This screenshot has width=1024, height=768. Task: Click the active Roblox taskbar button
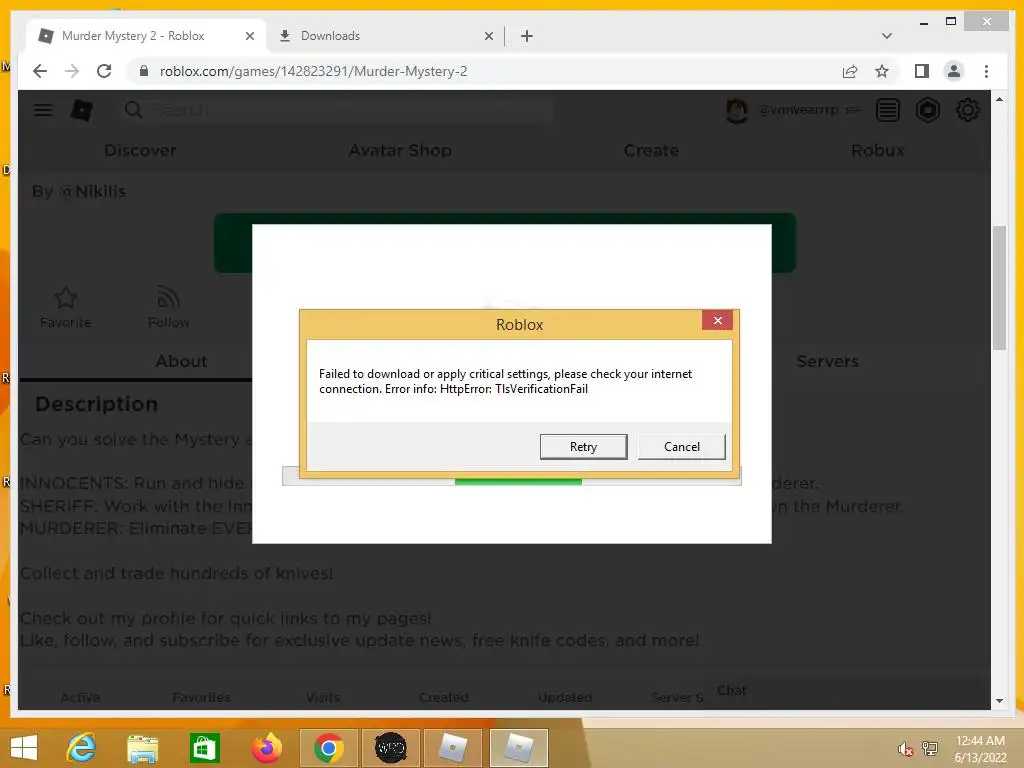518,748
